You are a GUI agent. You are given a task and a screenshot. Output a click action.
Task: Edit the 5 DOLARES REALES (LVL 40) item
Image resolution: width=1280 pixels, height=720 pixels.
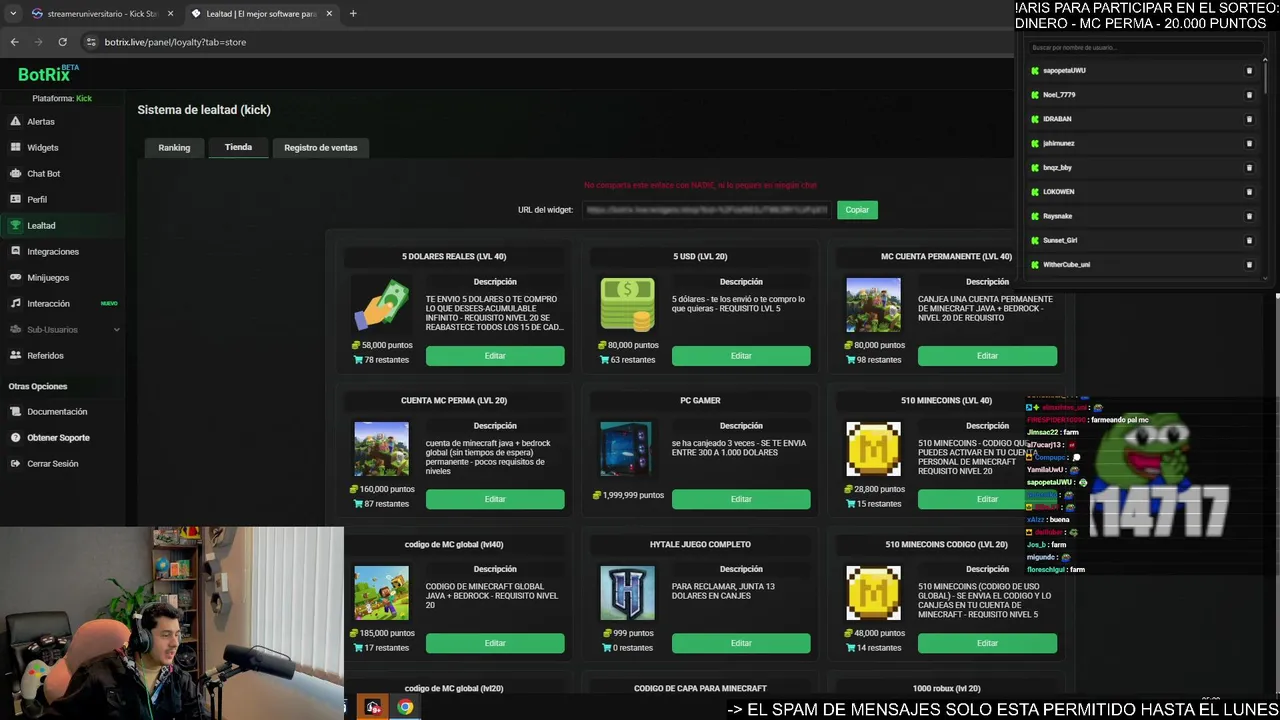tap(495, 356)
